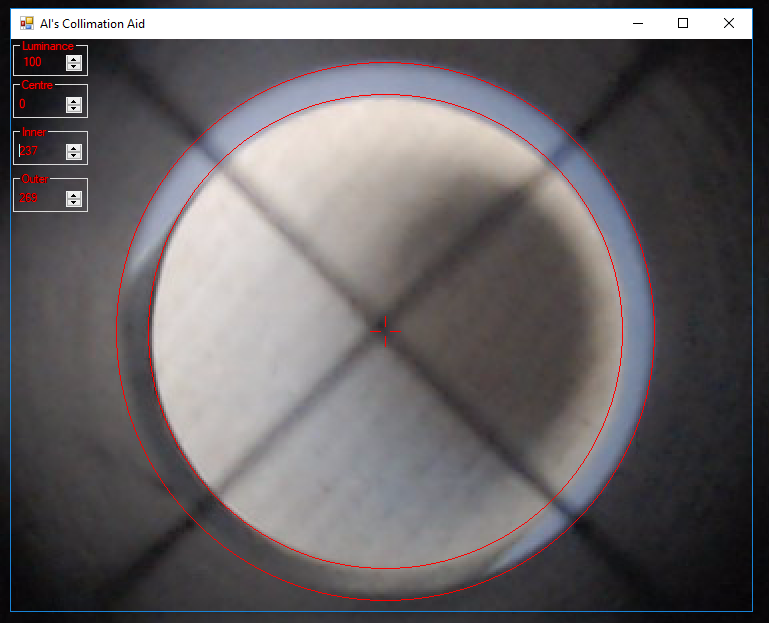Viewport: 769px width, 623px height.
Task: Decrease Outer circle radius with down arrow
Action: click(x=74, y=203)
